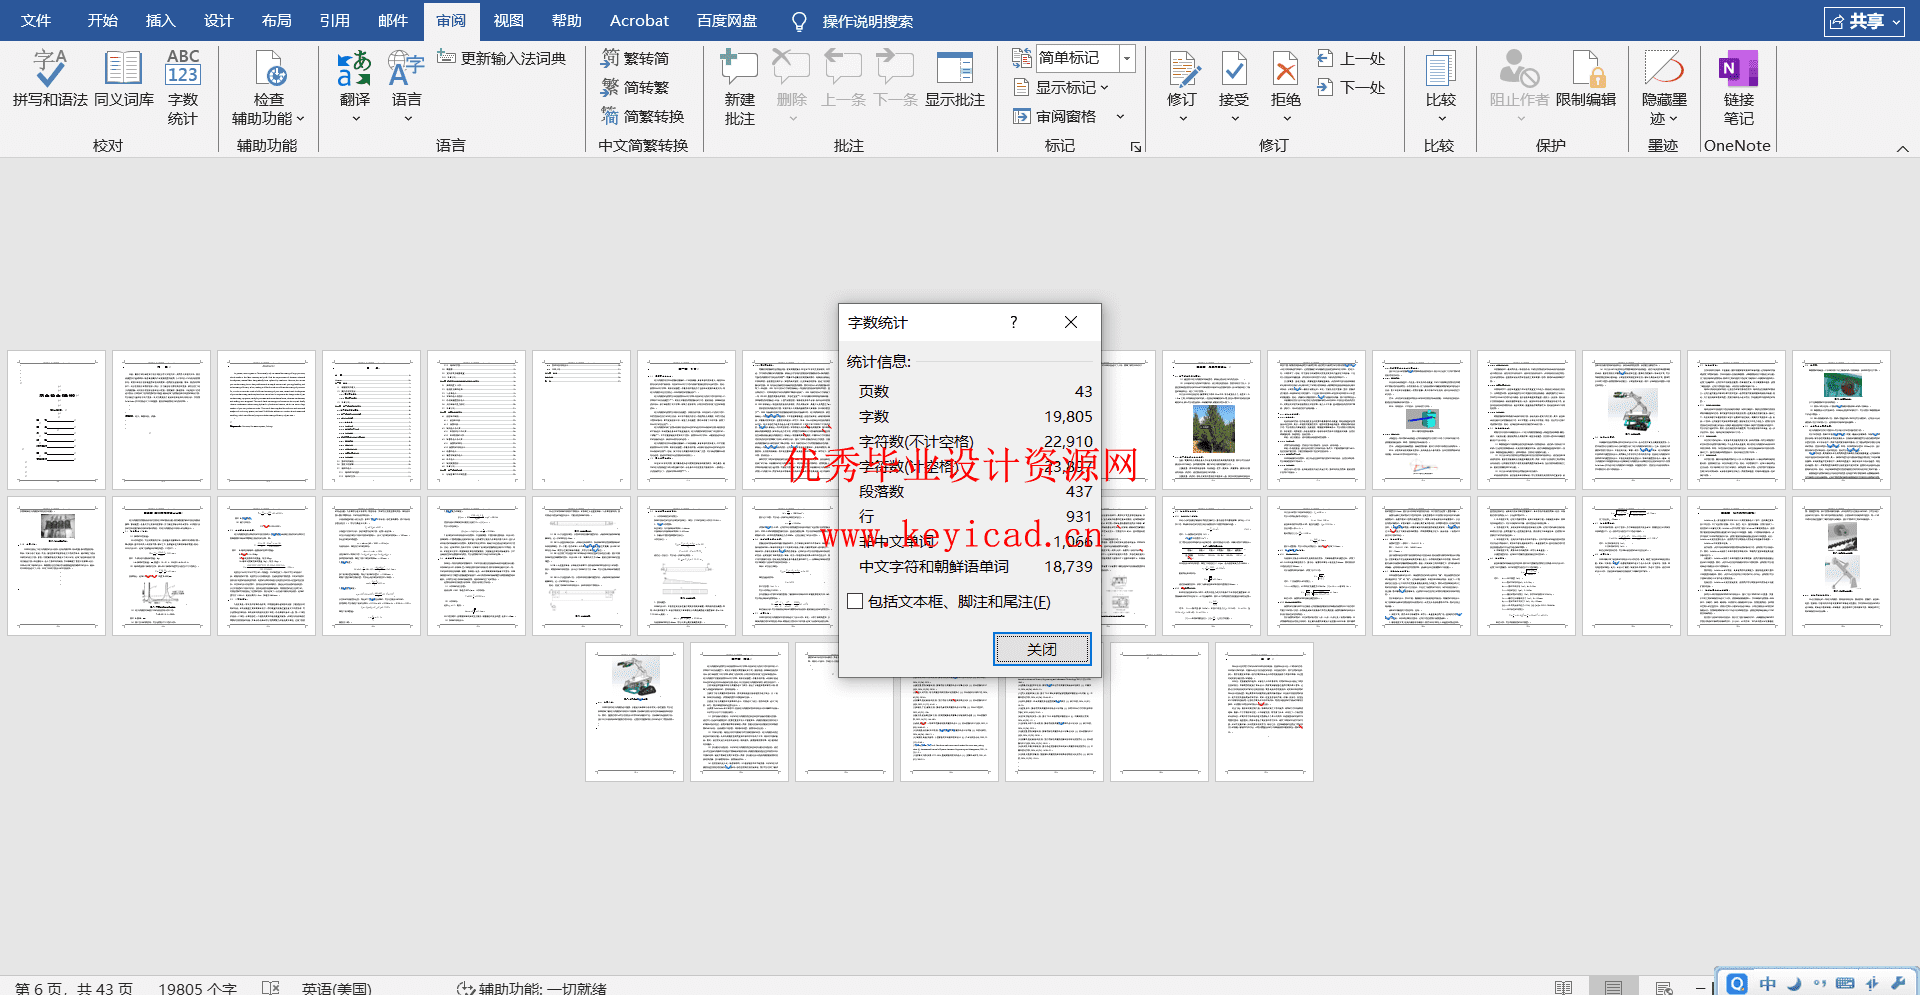Expand the Accept dropdown arrow
The image size is (1920, 995).
point(1235,119)
